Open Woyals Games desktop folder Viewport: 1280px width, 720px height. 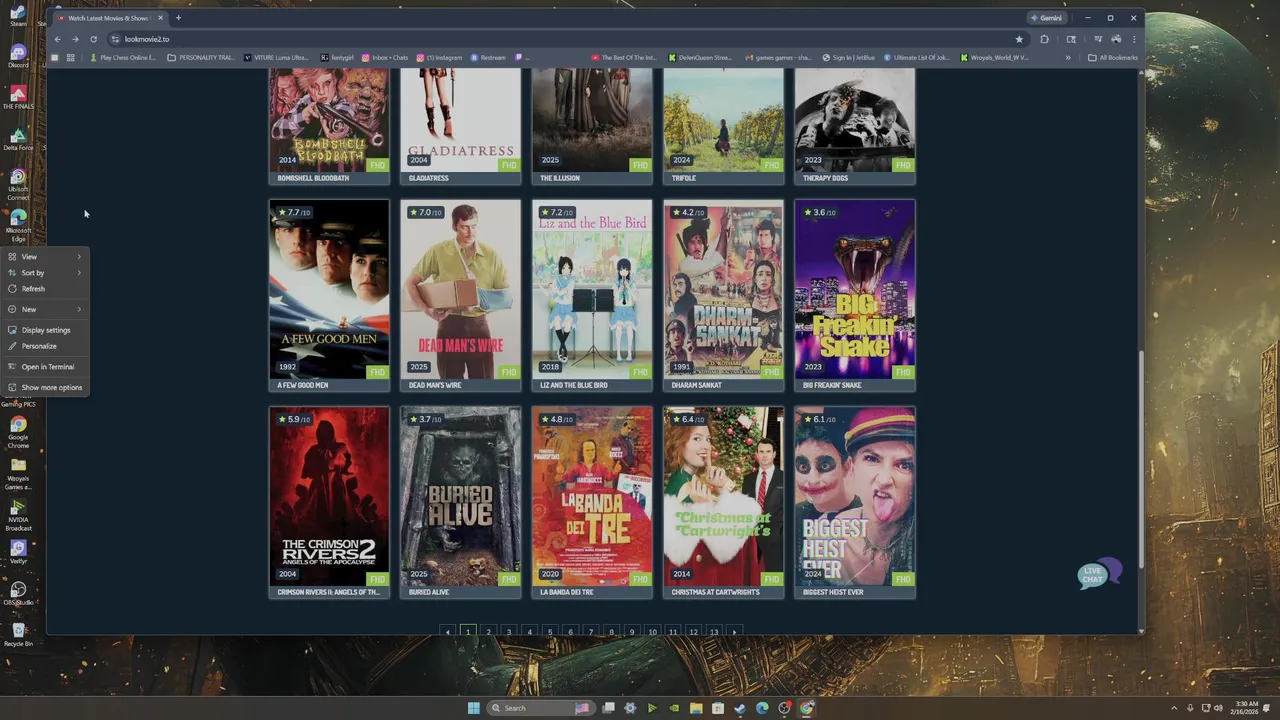18,474
